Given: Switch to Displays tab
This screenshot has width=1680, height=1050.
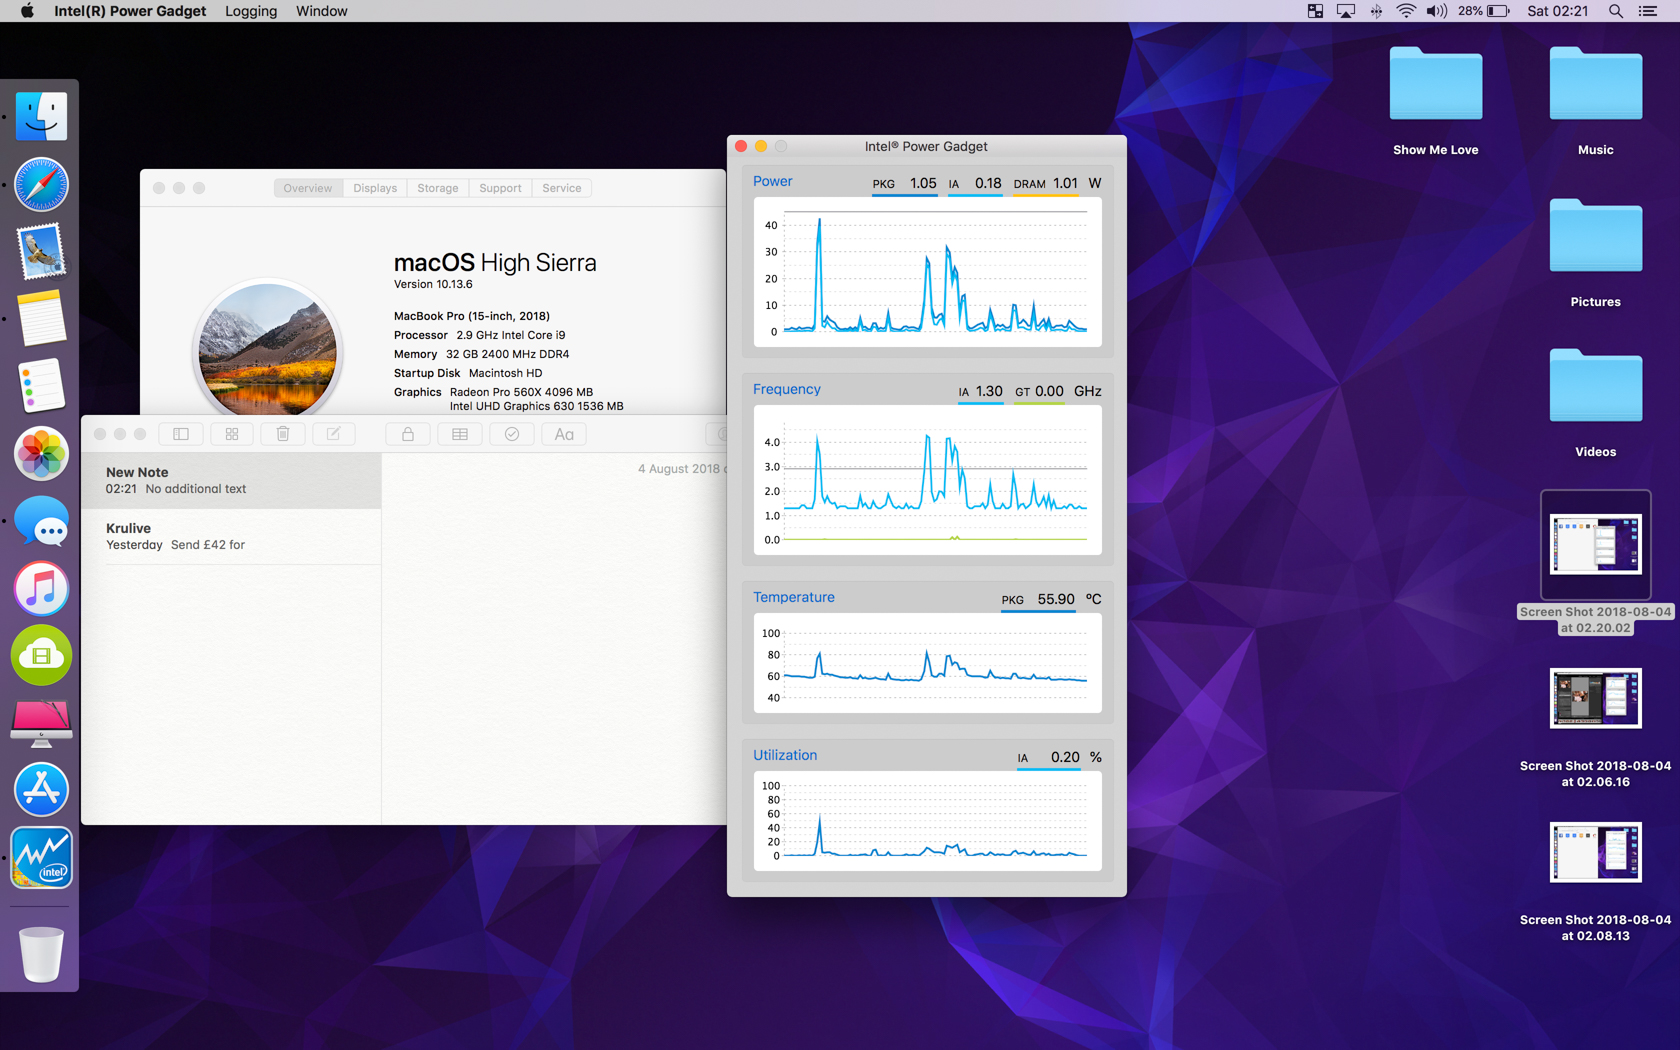Looking at the screenshot, I should coord(375,188).
